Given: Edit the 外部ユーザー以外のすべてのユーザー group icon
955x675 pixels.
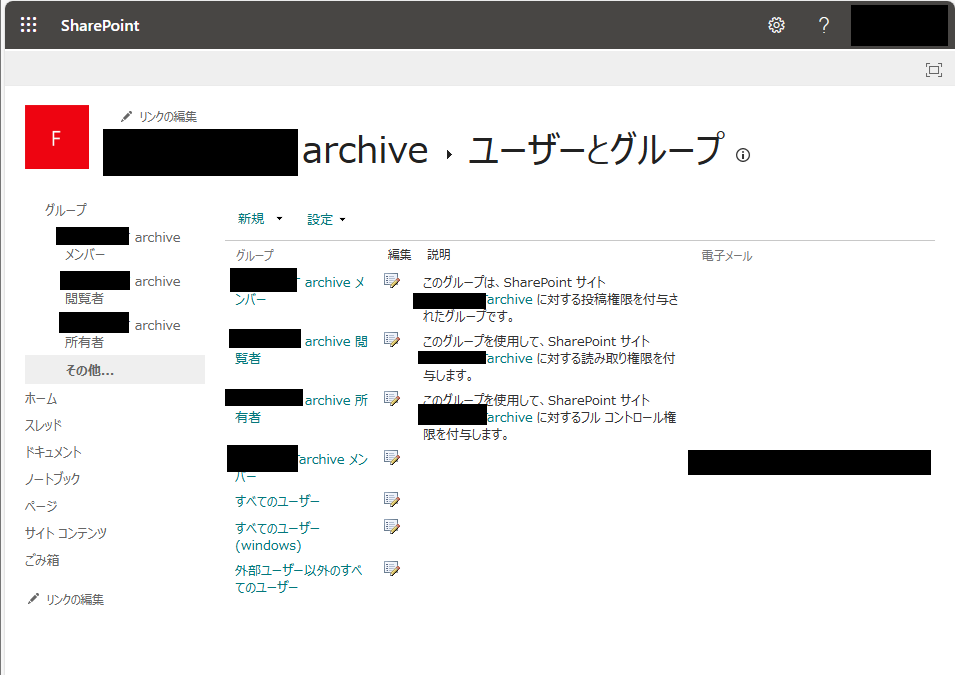Looking at the screenshot, I should click(x=392, y=568).
